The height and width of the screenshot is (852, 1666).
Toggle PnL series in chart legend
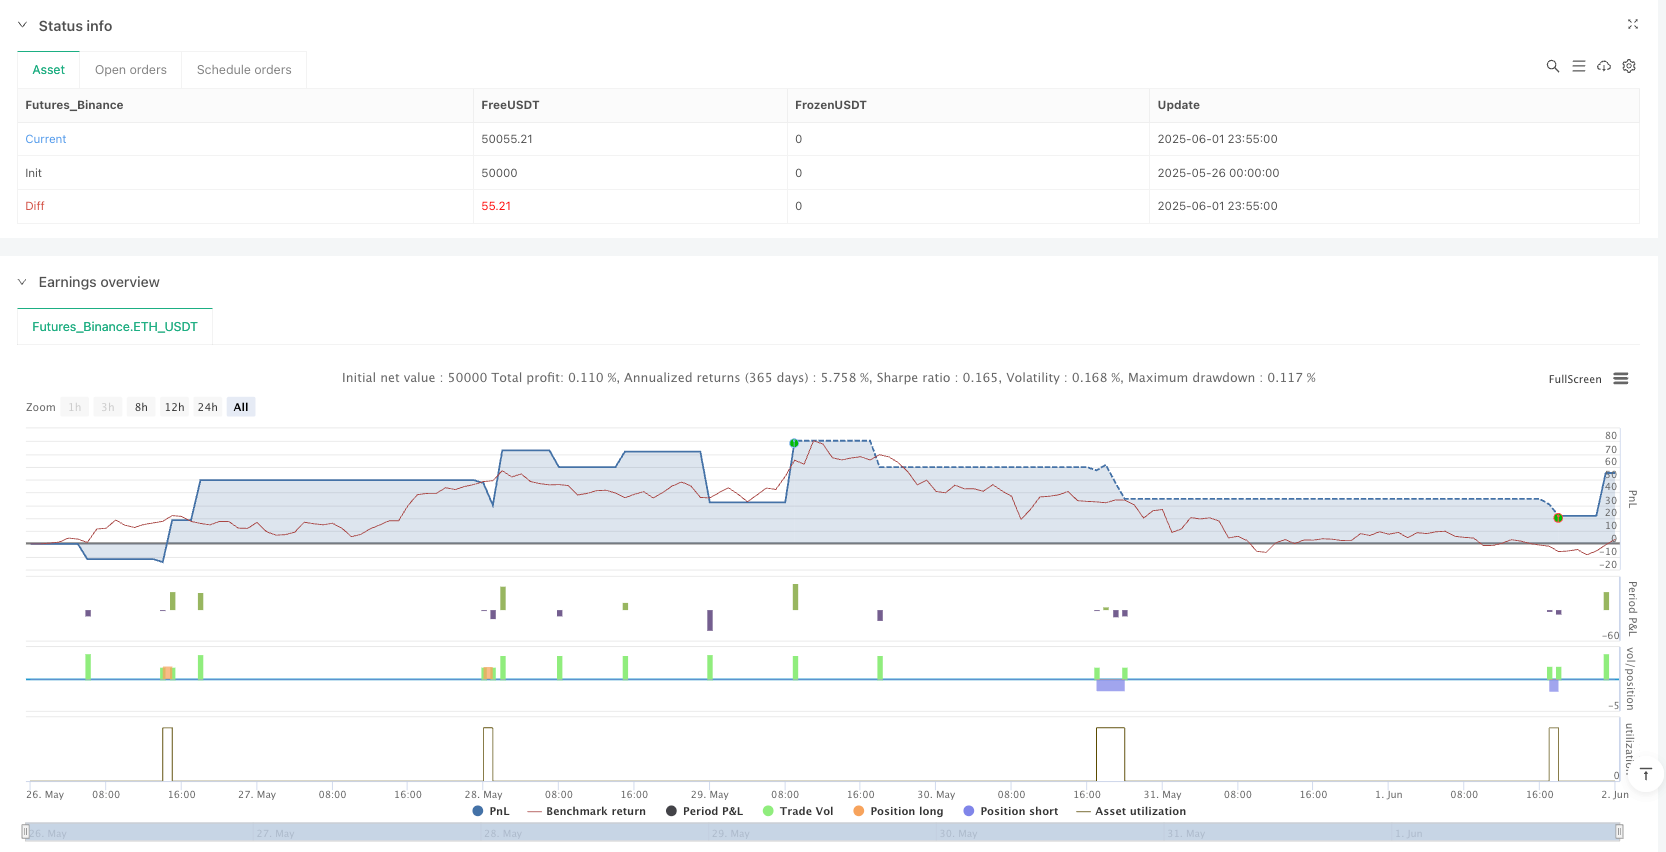pos(490,811)
